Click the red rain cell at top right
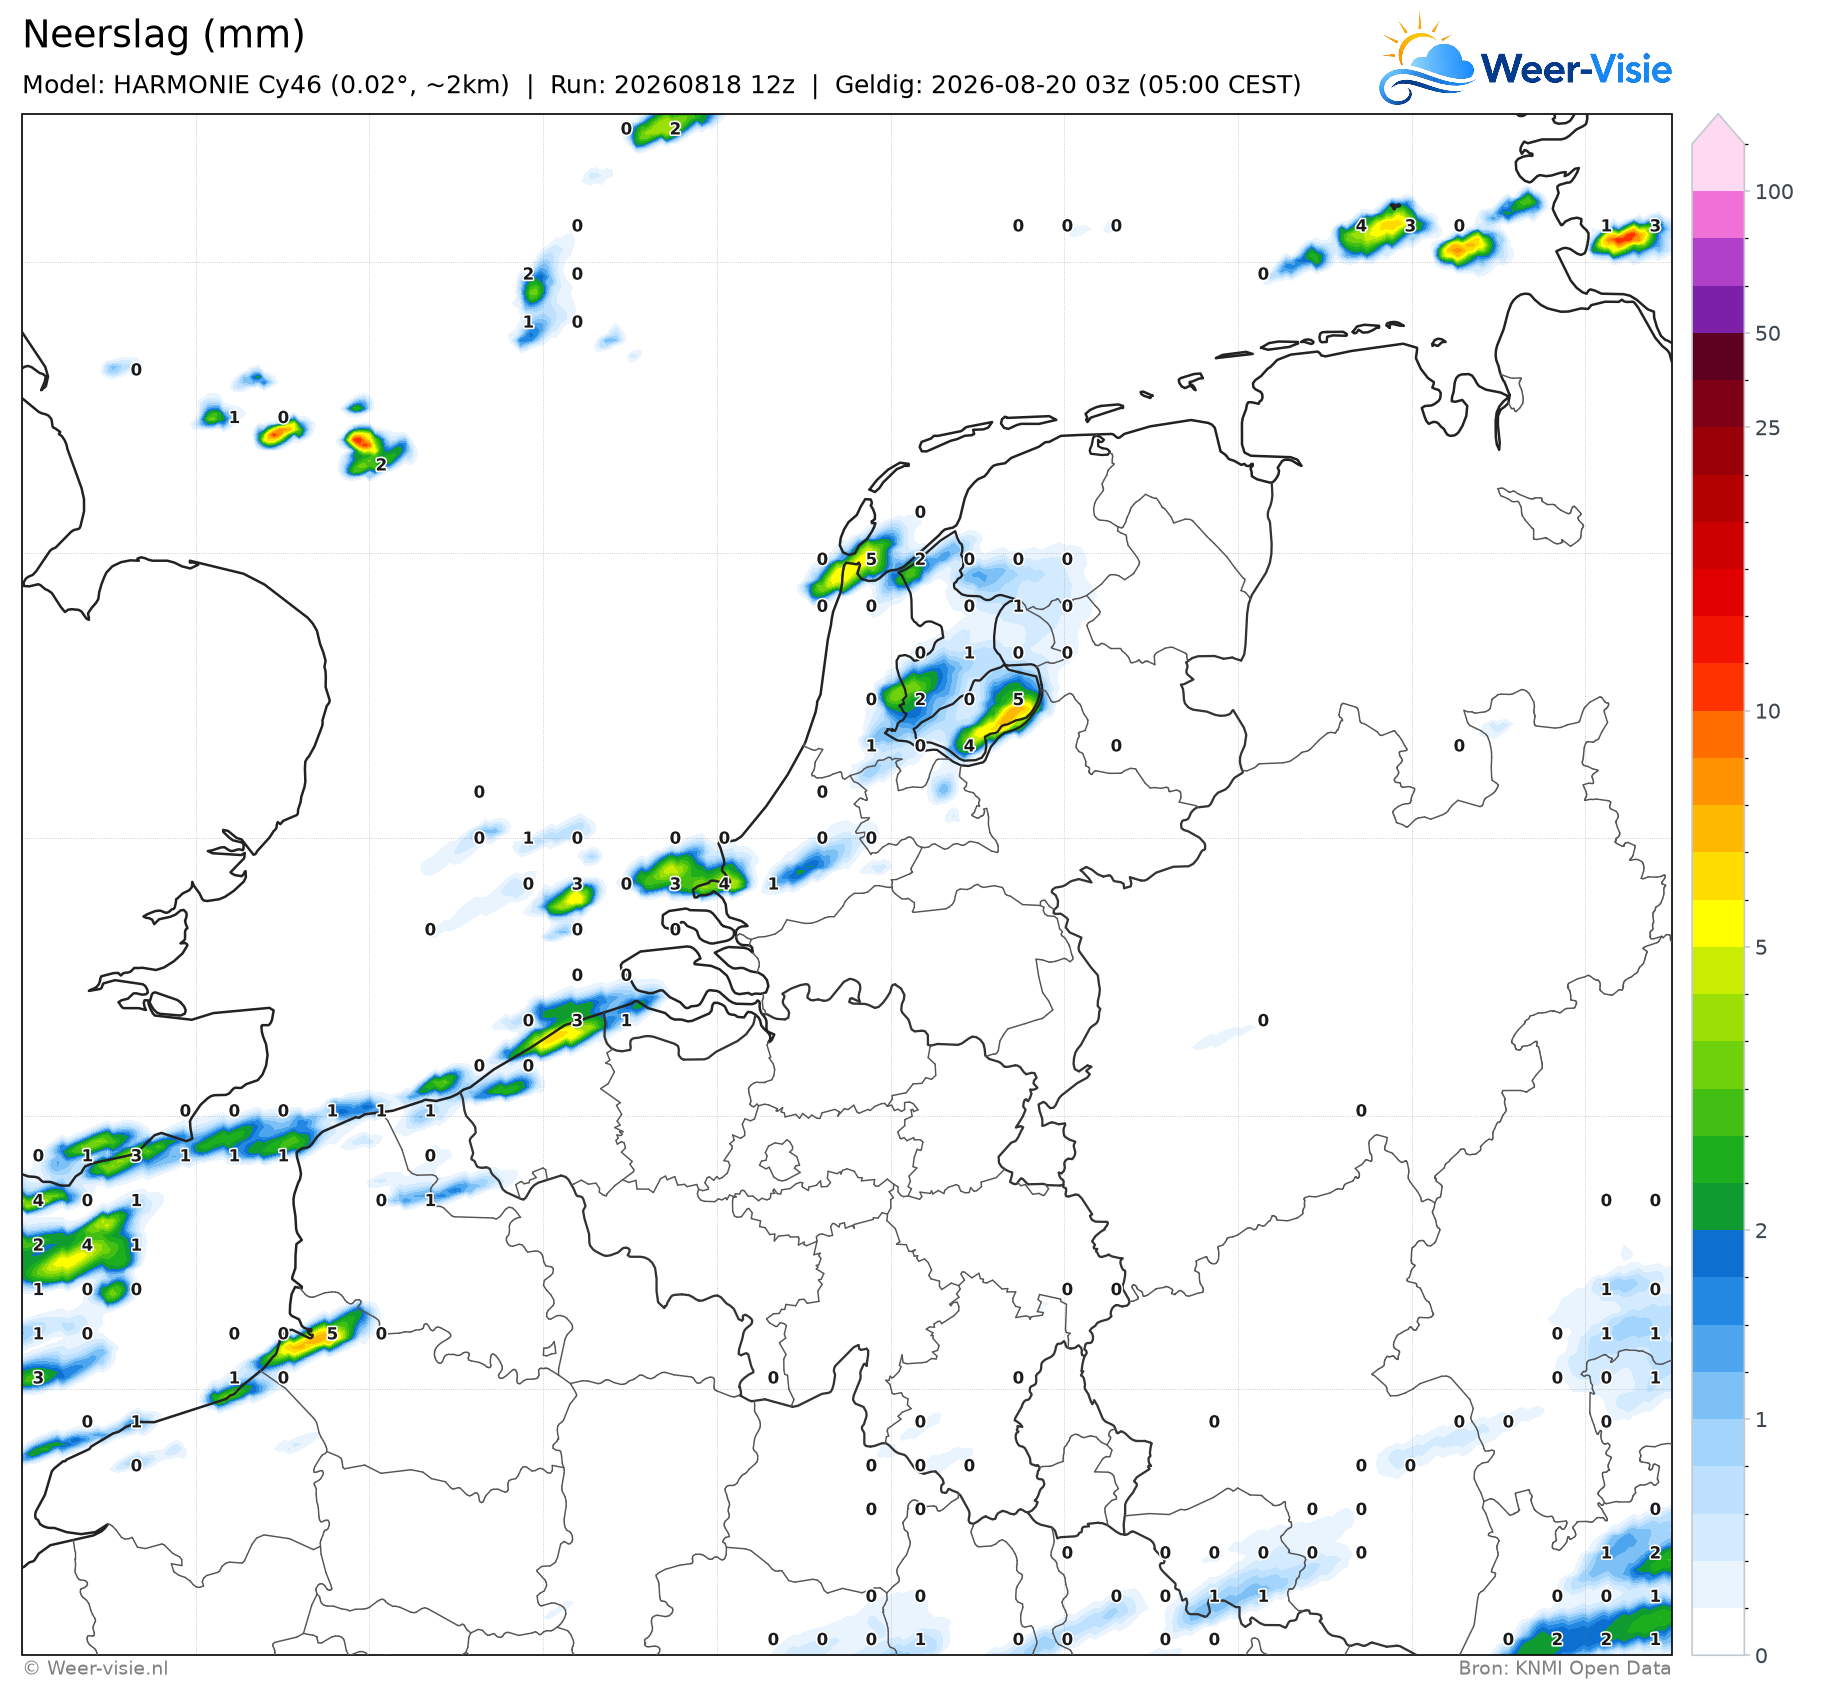 coord(1626,238)
